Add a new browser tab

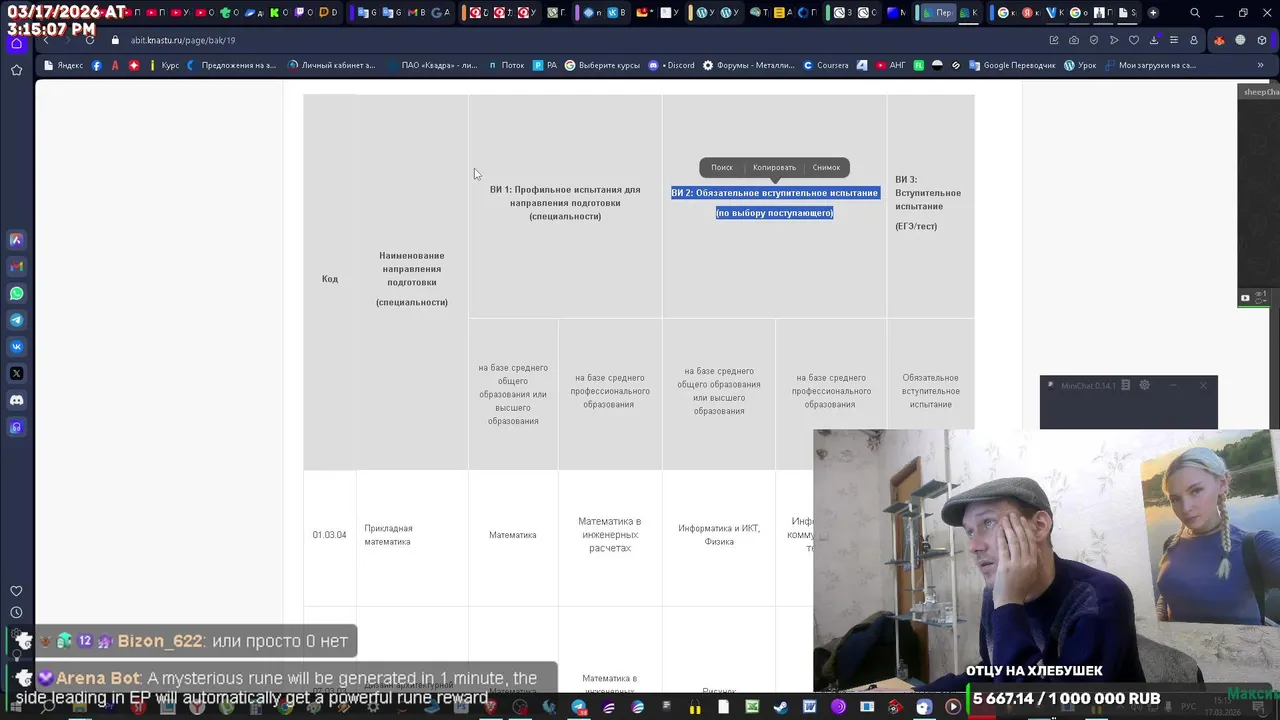point(1153,13)
